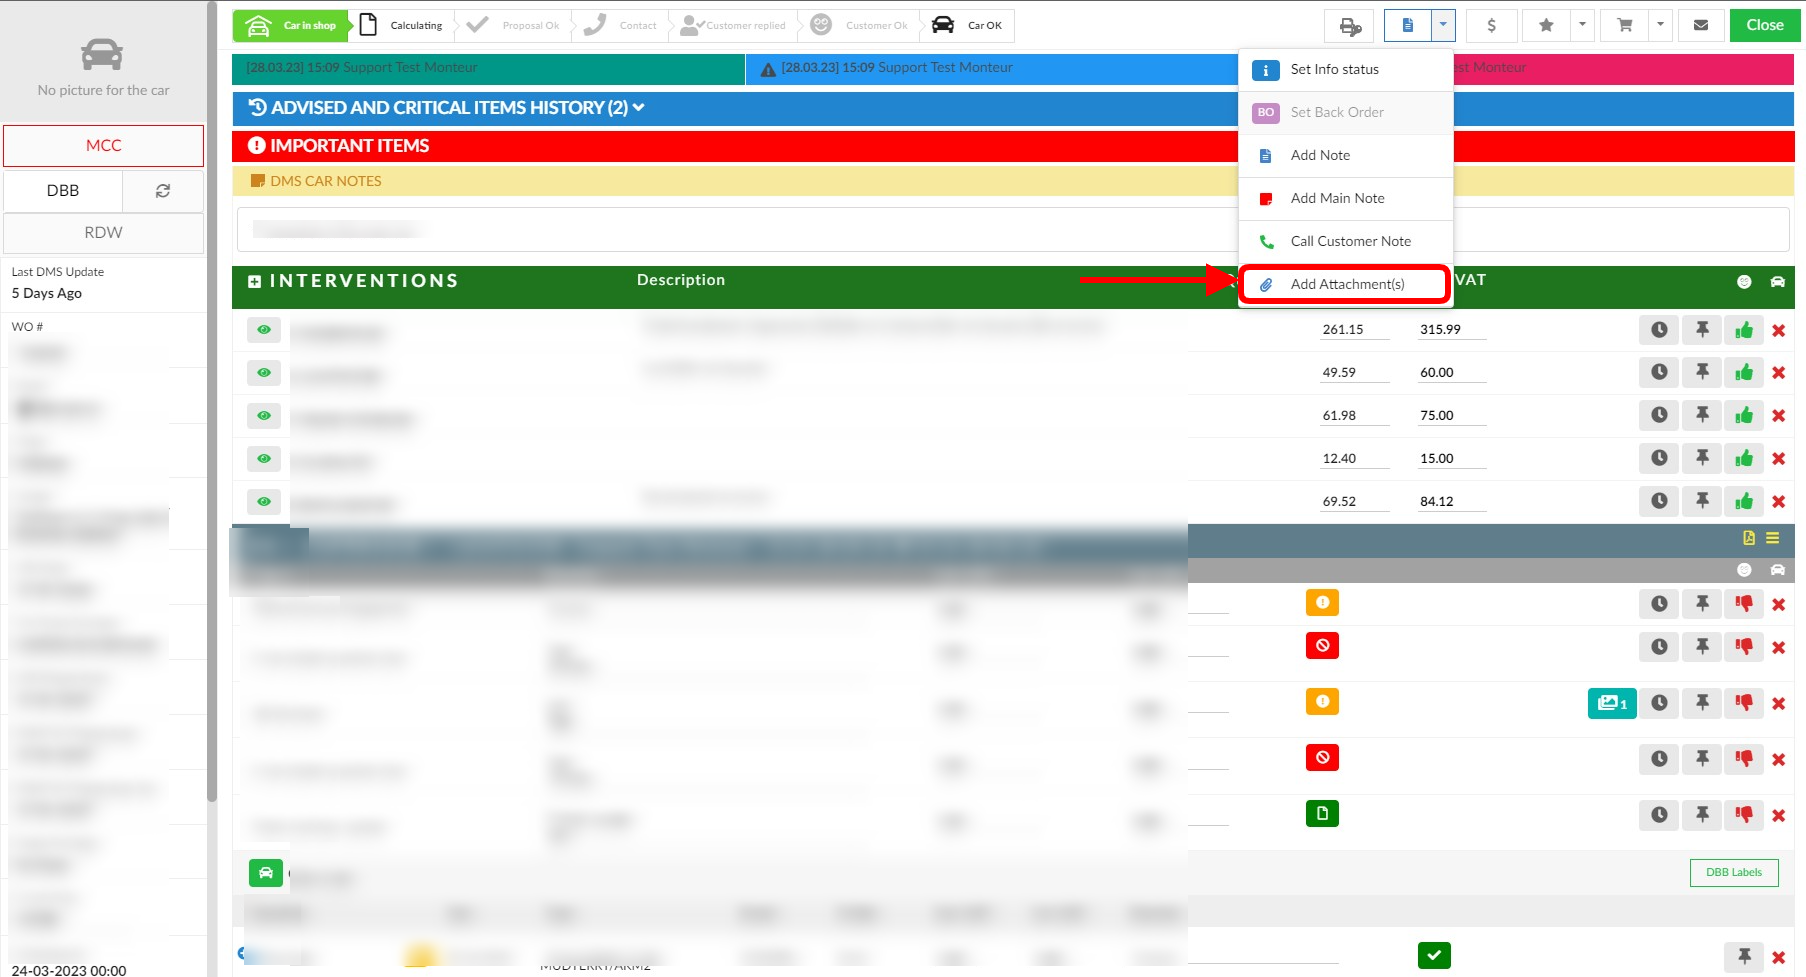
Task: Click the shopping cart icon
Action: (1625, 25)
